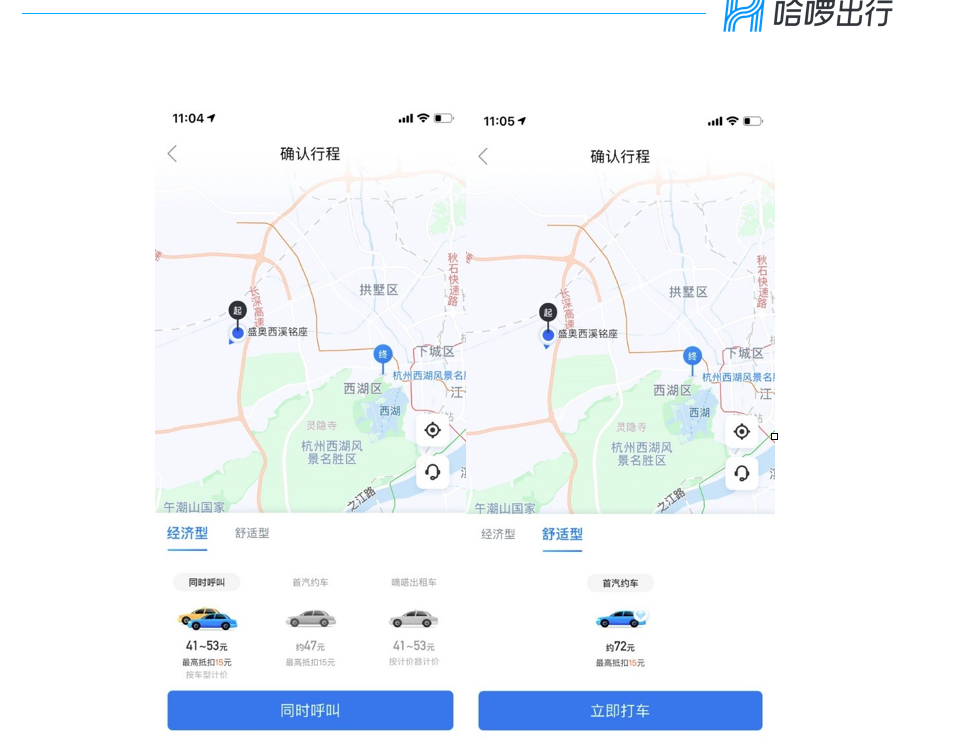Select 首汽约车 option priced 约47元

click(310, 620)
